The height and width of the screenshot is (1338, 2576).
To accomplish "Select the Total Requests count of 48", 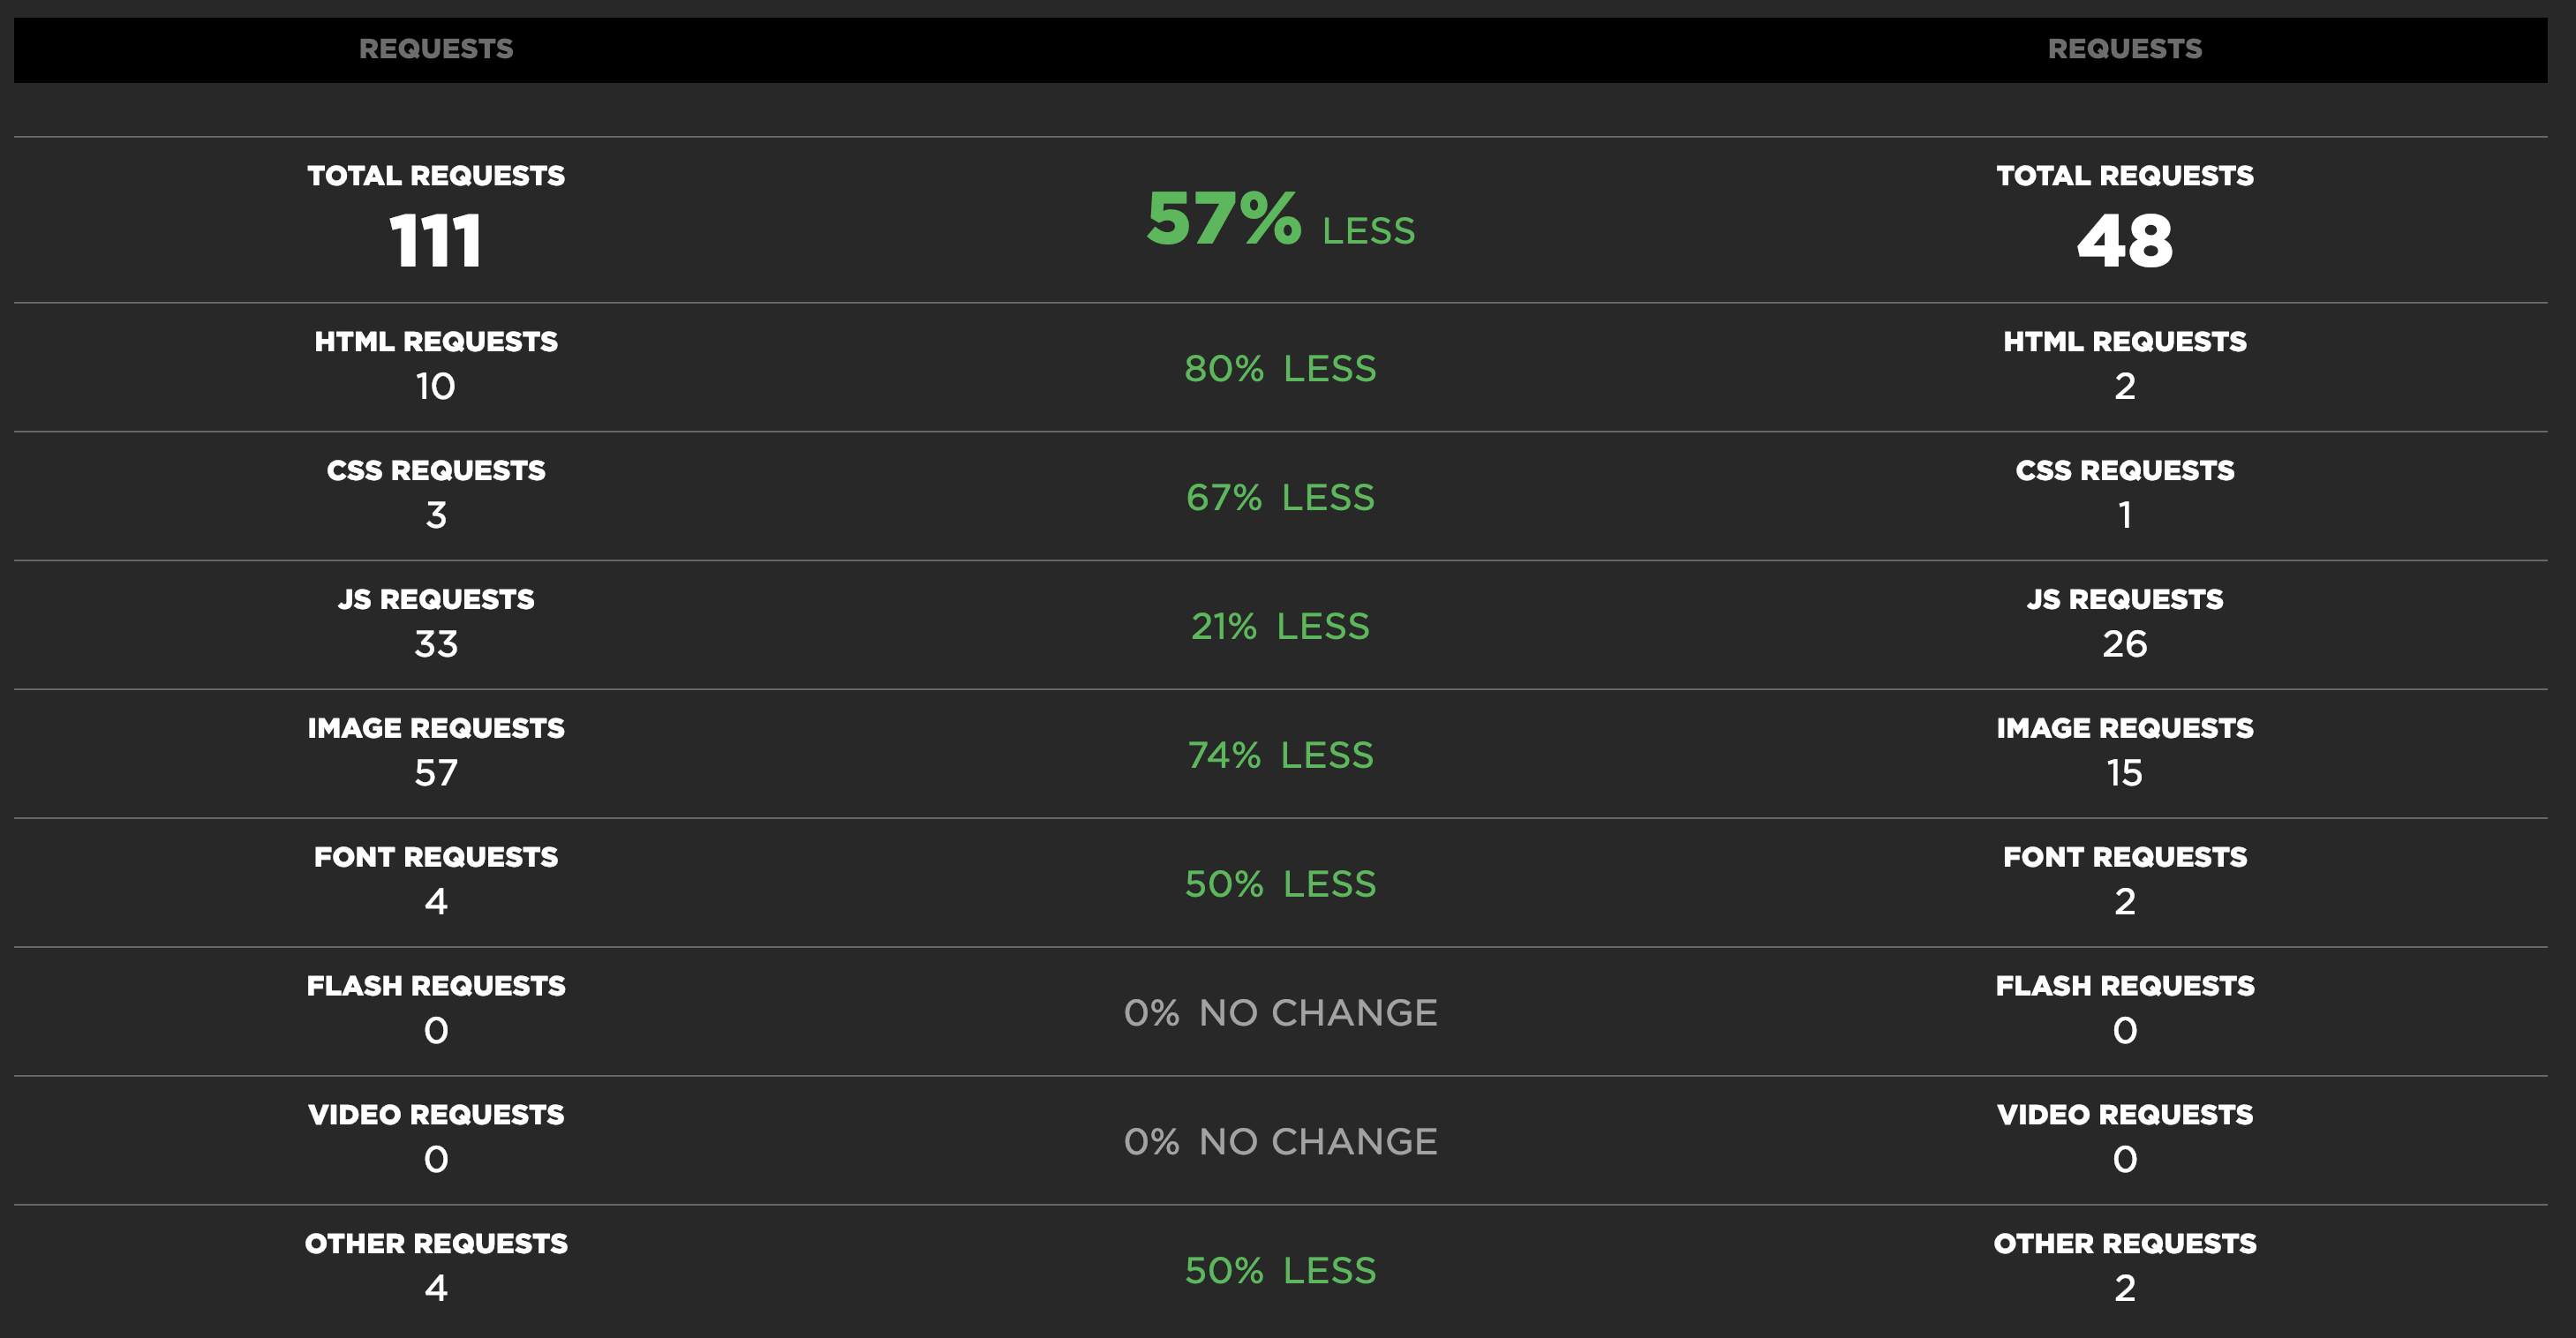I will (2124, 241).
